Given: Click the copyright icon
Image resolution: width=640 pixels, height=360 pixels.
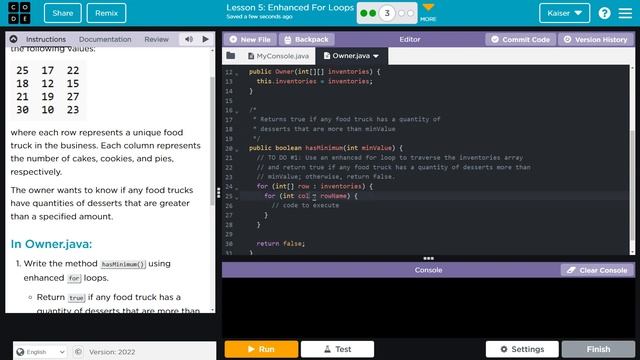Looking at the screenshot, I should 78,351.
